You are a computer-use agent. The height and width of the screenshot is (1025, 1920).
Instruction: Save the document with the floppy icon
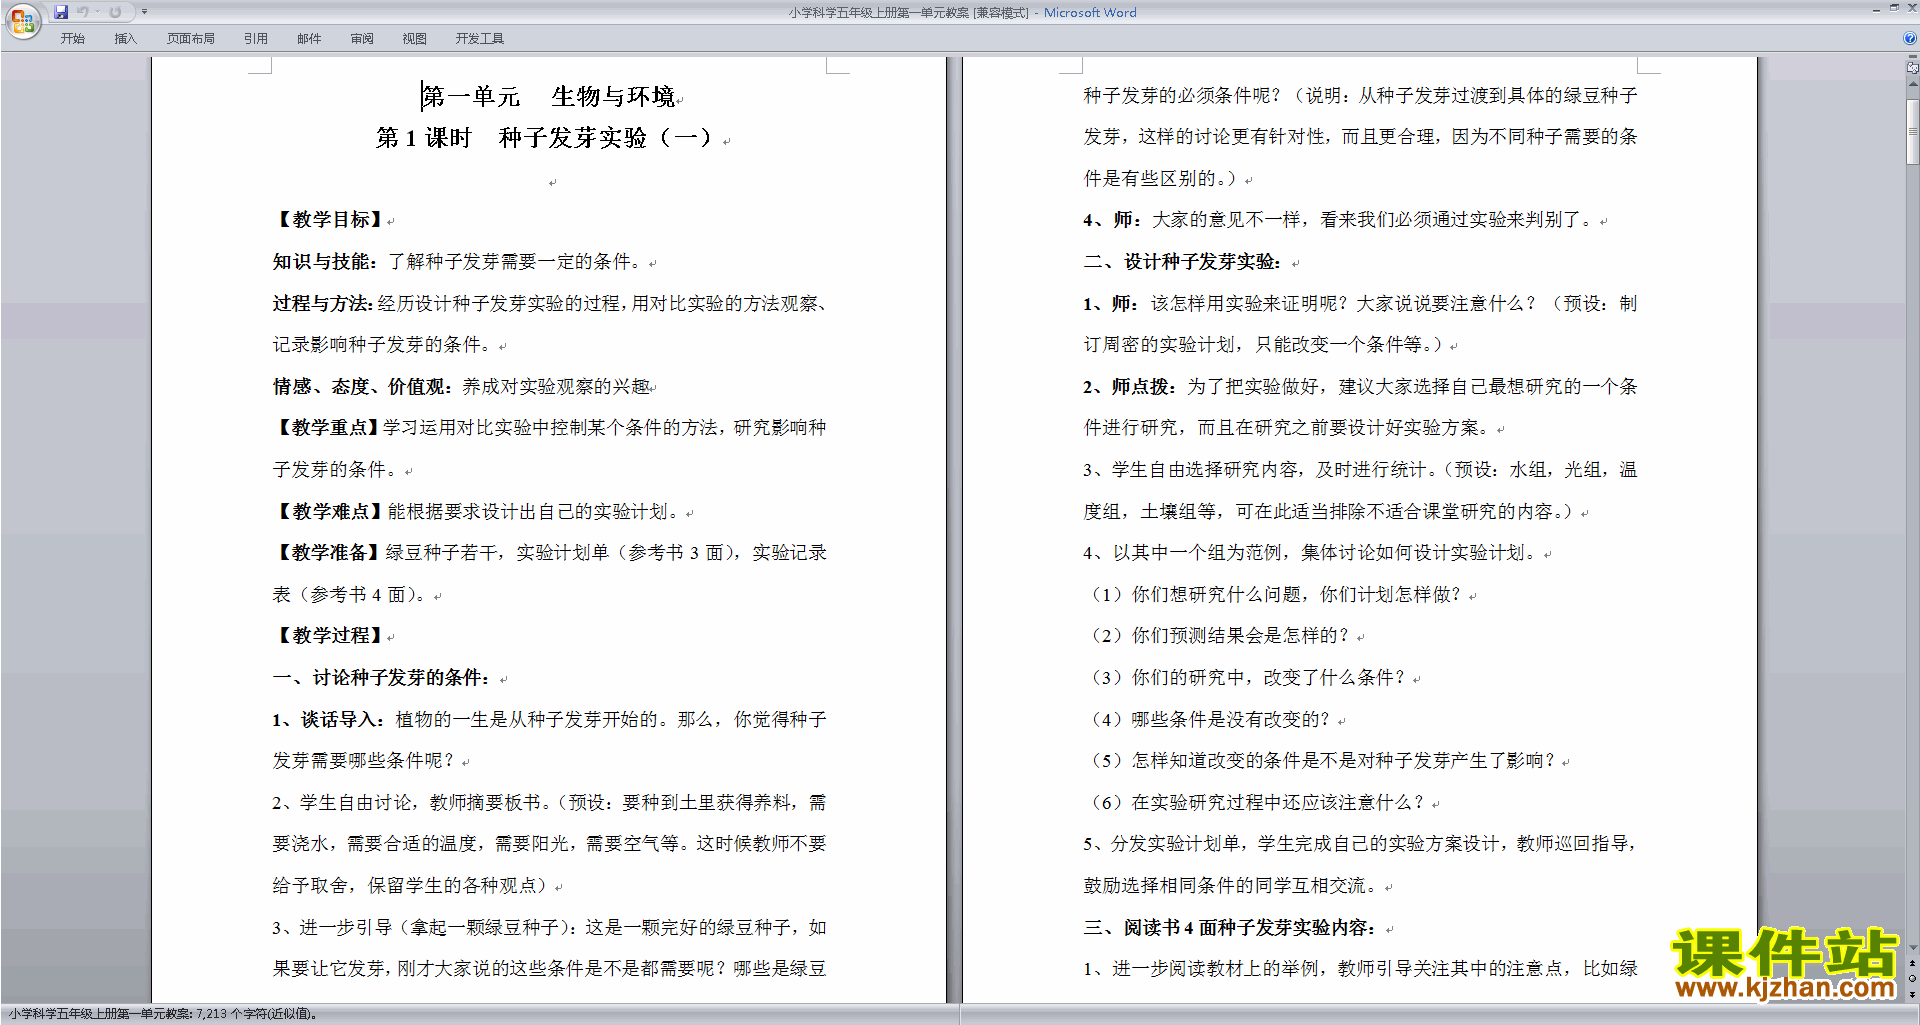61,12
